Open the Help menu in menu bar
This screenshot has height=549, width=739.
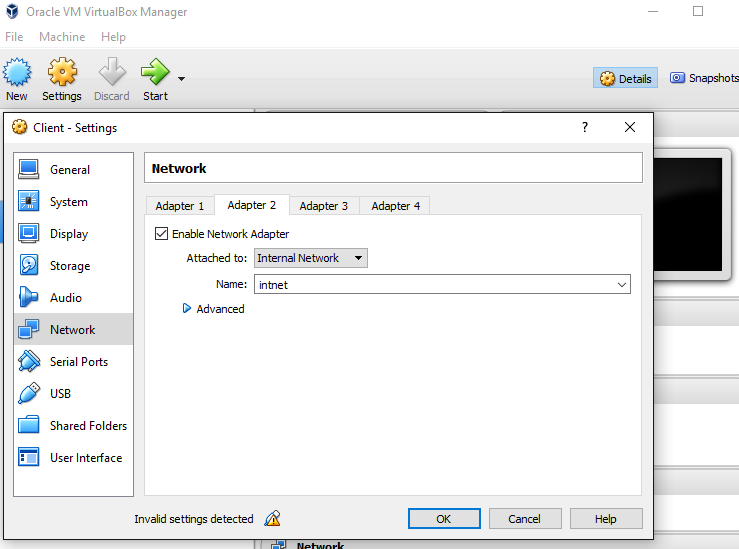point(113,37)
